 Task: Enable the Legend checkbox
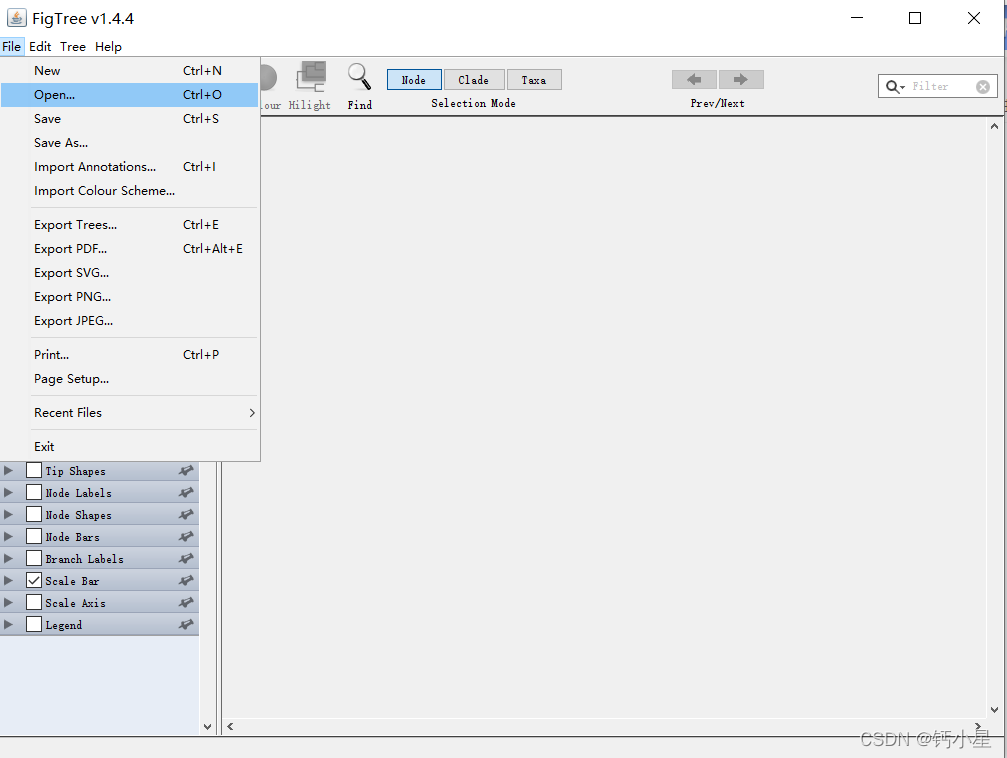[34, 624]
